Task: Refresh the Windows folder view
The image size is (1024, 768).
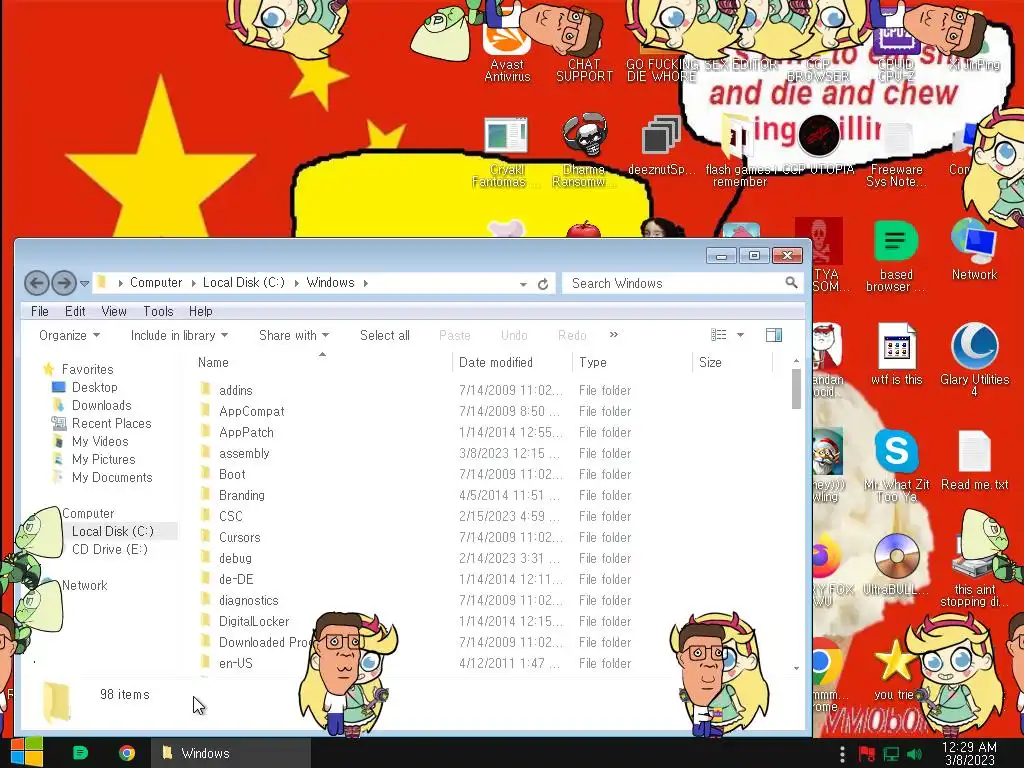Action: [543, 283]
